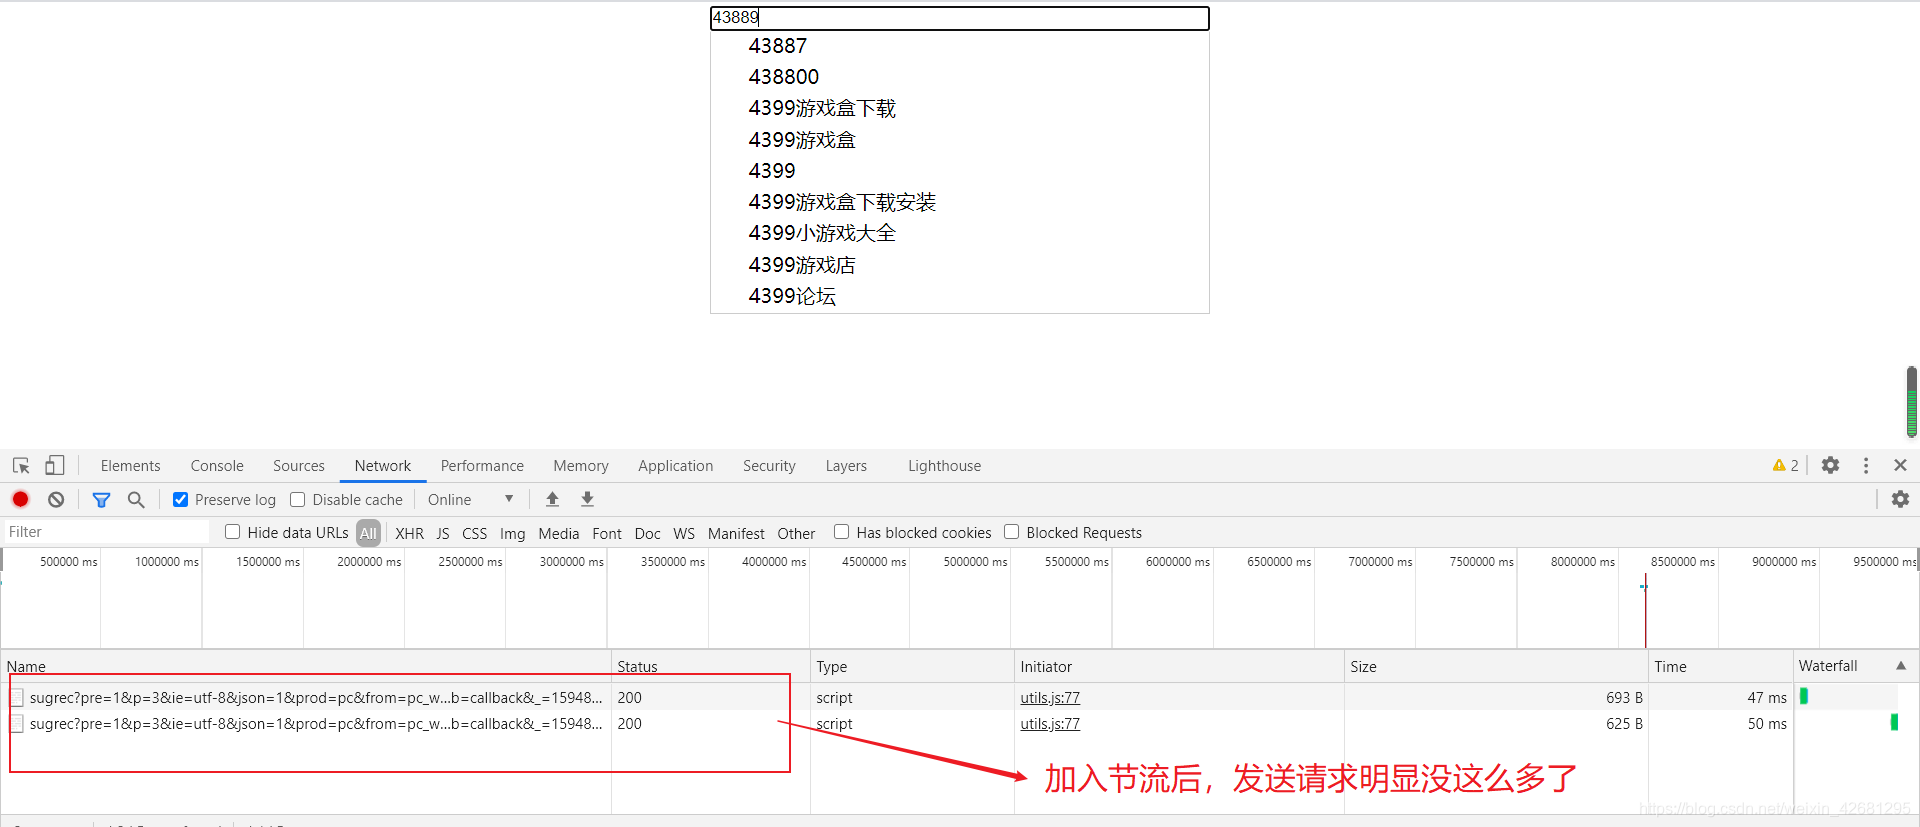Open DevTools more options menu
The height and width of the screenshot is (827, 1920).
pyautogui.click(x=1865, y=465)
